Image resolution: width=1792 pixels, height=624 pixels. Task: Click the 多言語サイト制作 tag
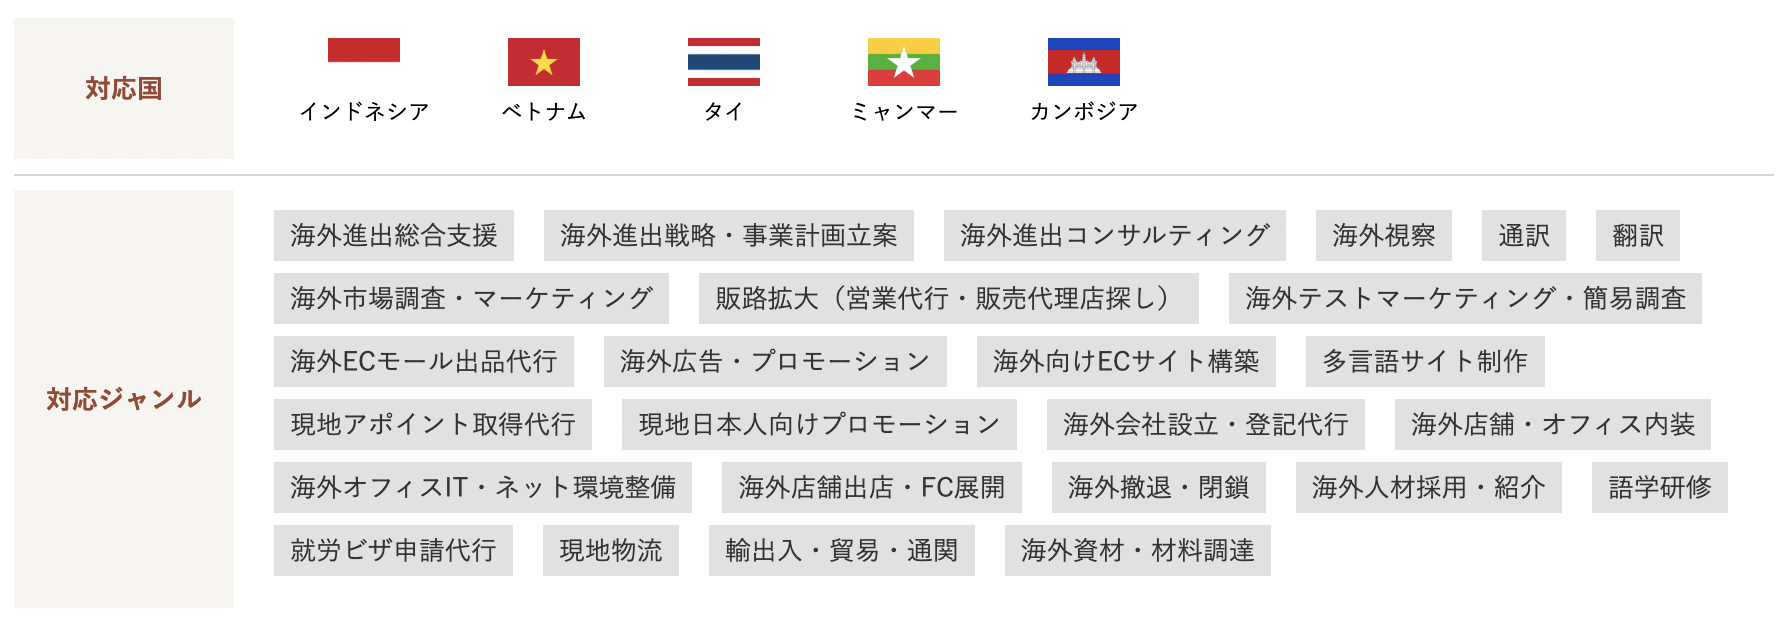(1425, 361)
